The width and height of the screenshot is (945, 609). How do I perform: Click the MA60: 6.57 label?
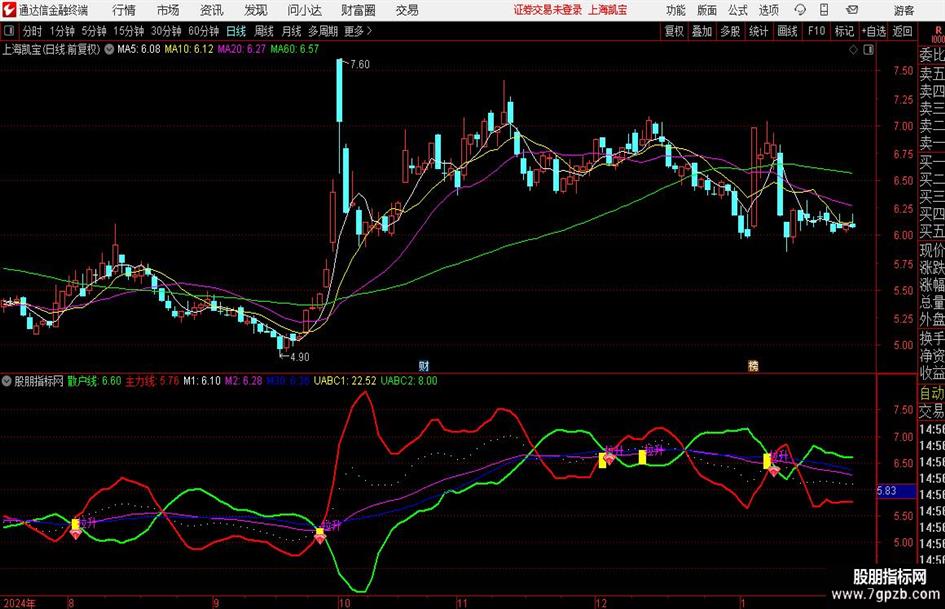point(295,49)
